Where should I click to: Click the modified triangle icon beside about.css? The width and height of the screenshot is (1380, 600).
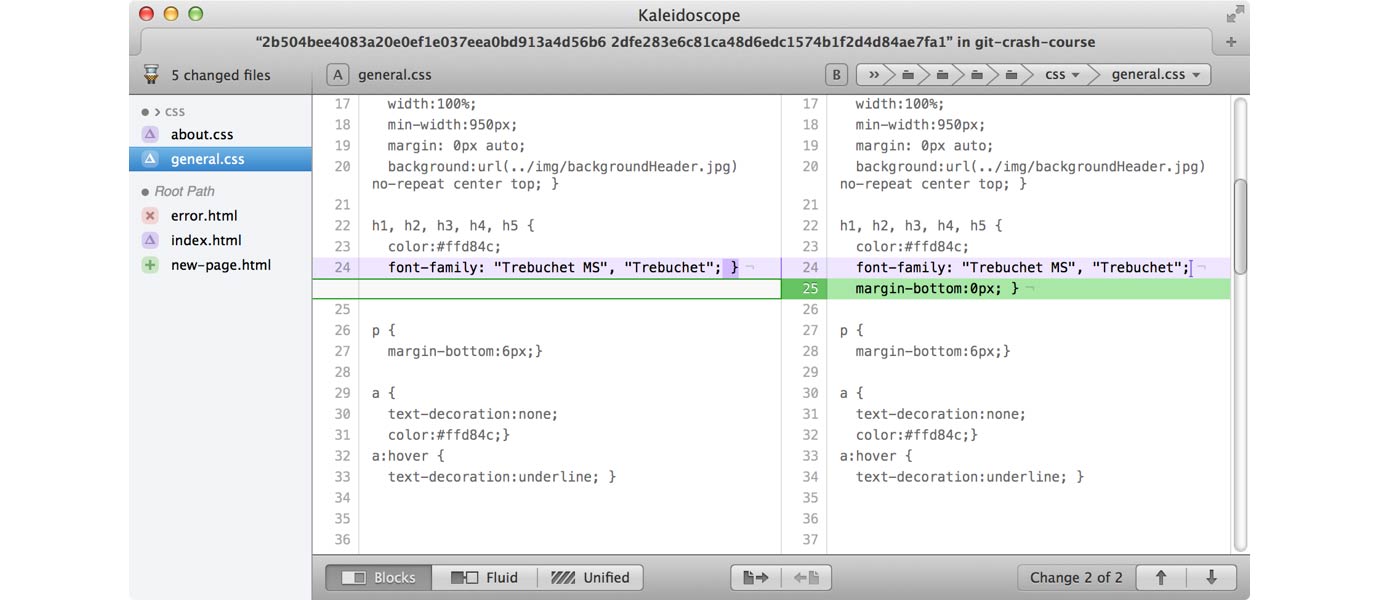(x=152, y=134)
